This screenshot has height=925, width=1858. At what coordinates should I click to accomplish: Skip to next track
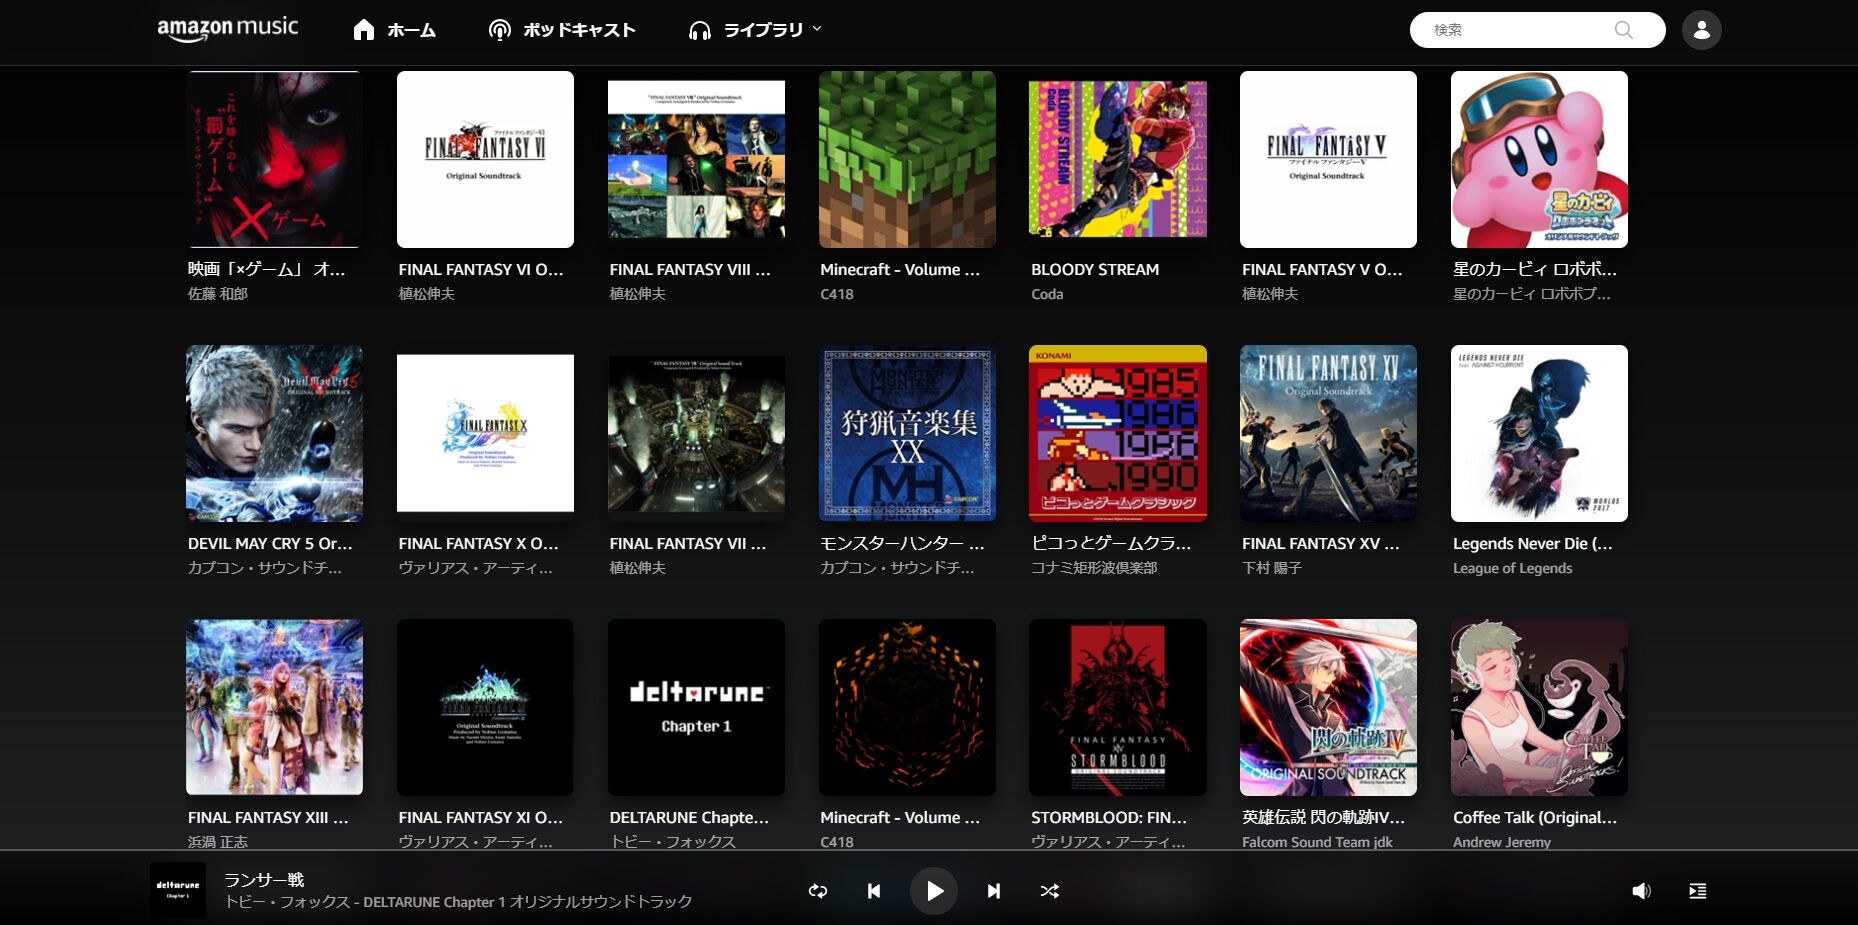[994, 890]
